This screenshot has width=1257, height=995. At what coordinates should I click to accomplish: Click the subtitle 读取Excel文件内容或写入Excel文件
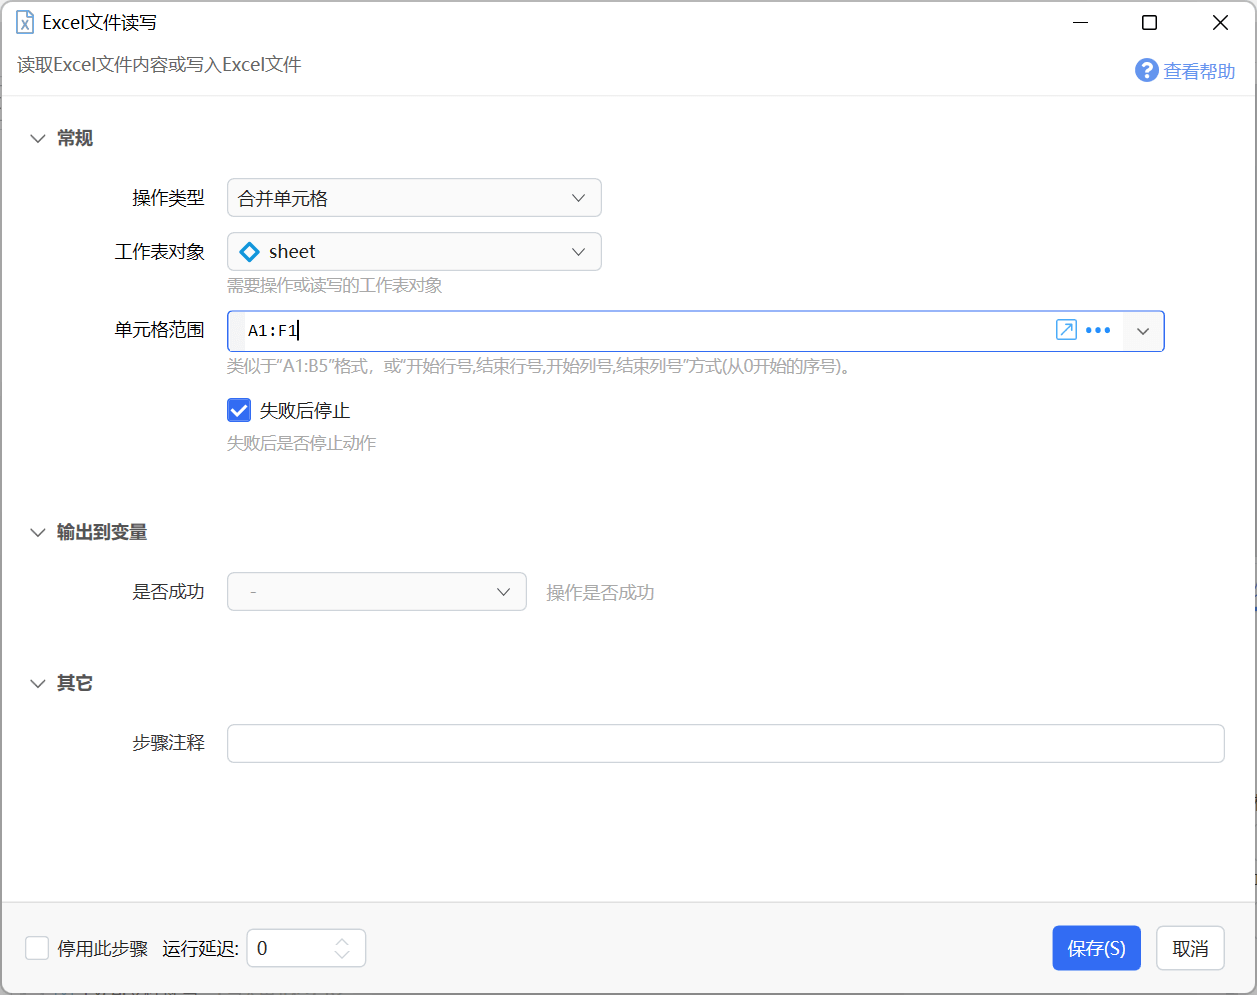pos(159,65)
